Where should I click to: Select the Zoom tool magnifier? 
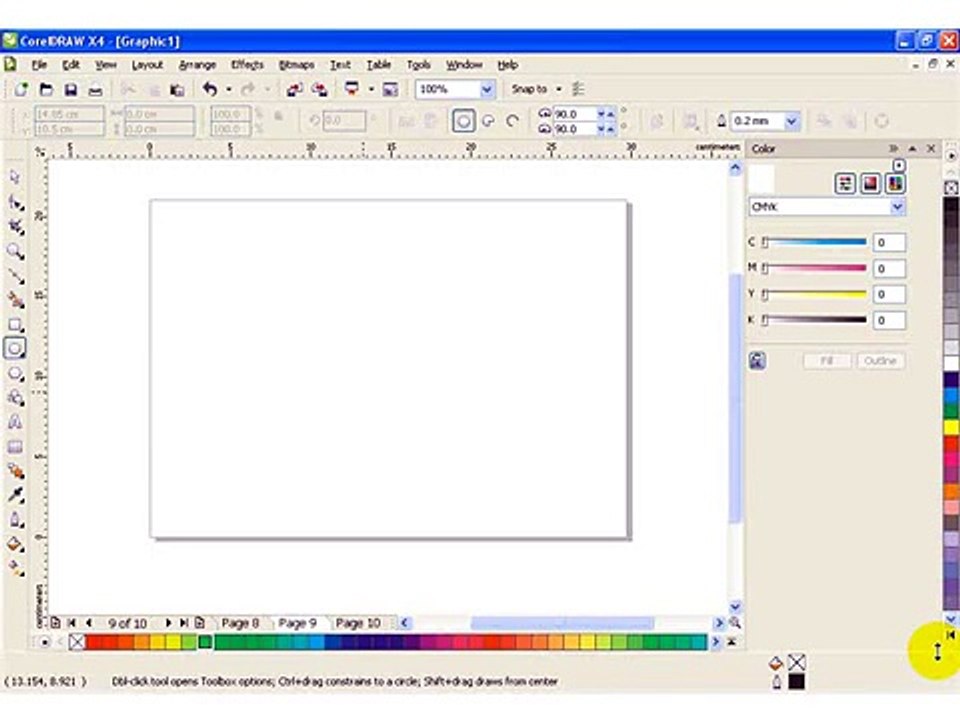[x=15, y=252]
